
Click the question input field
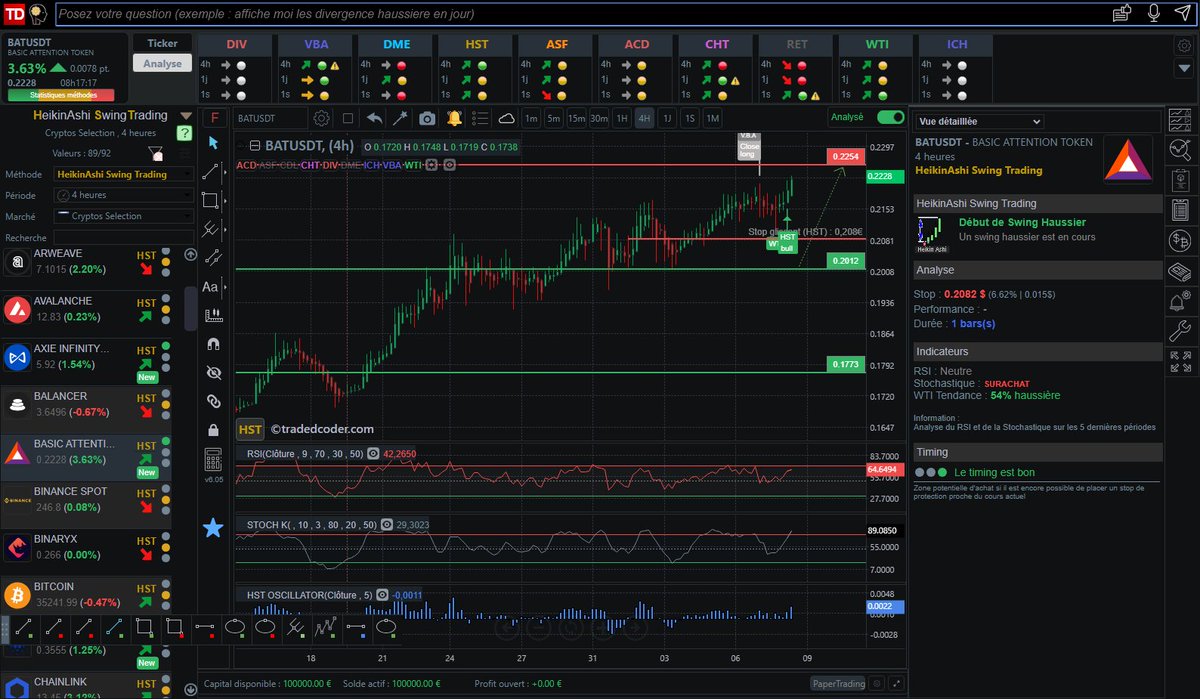578,14
